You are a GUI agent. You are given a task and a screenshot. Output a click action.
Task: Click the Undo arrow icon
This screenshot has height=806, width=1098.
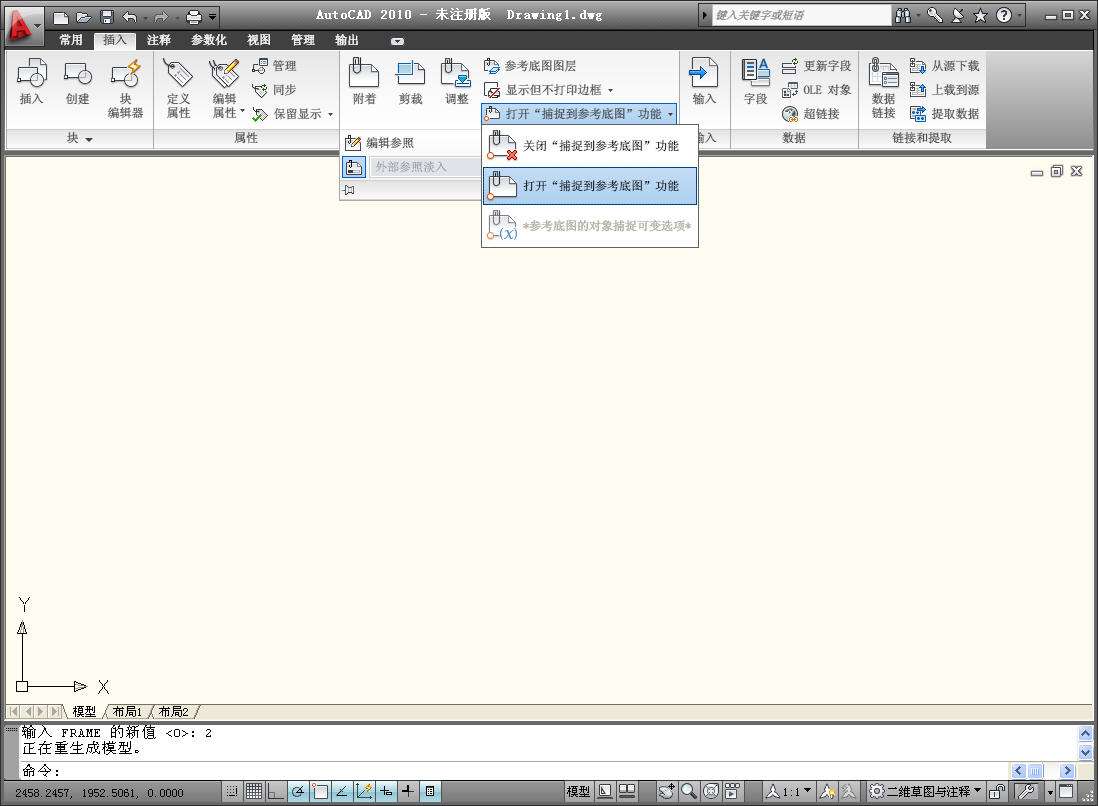point(130,16)
